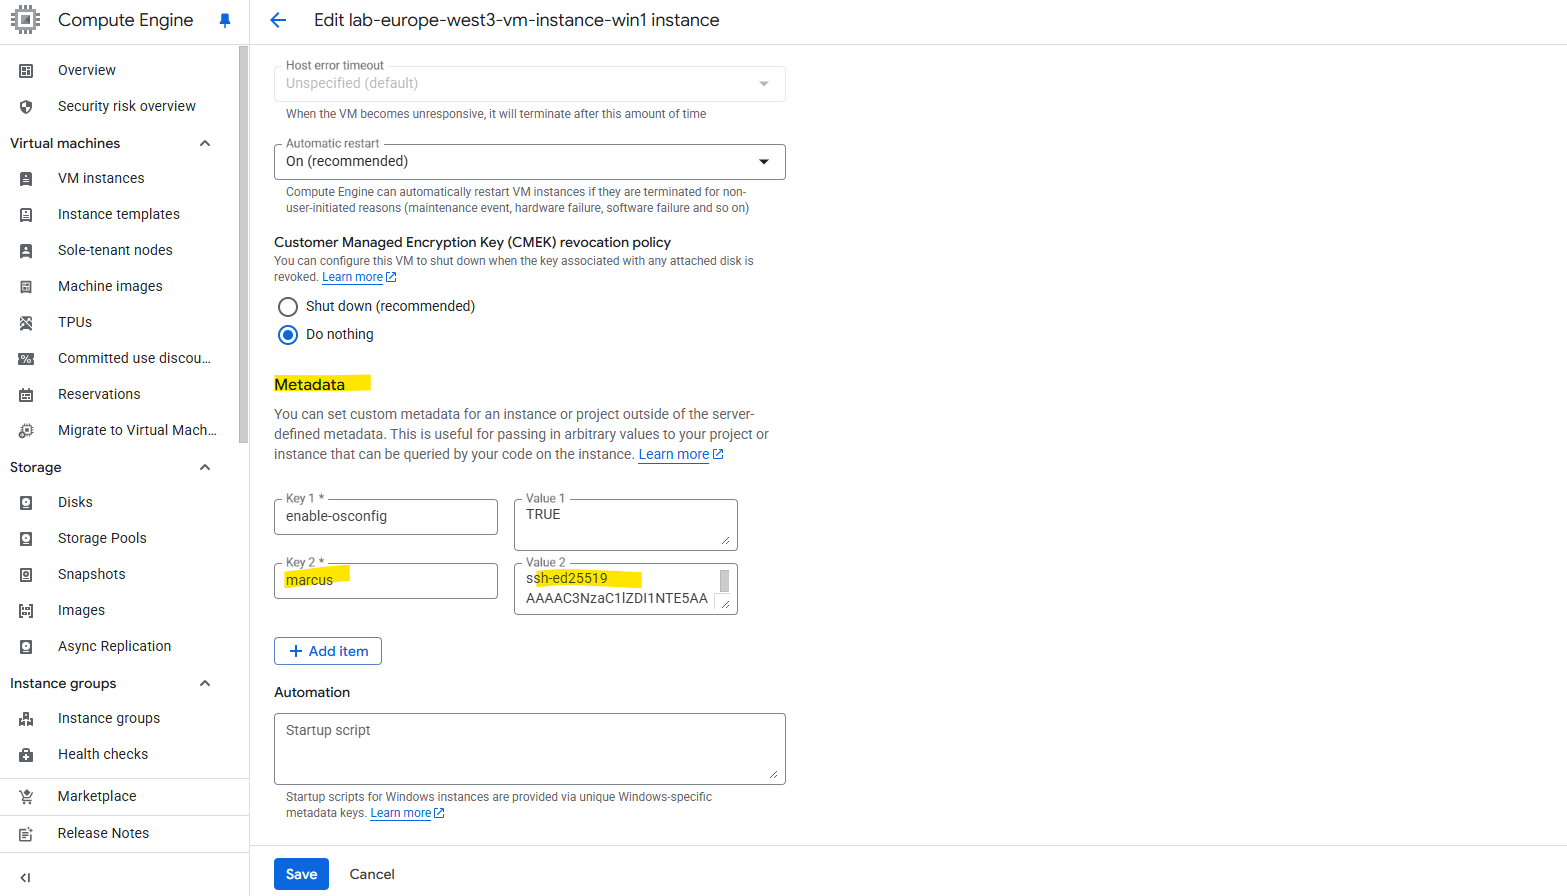Click the Cancel button

(372, 874)
